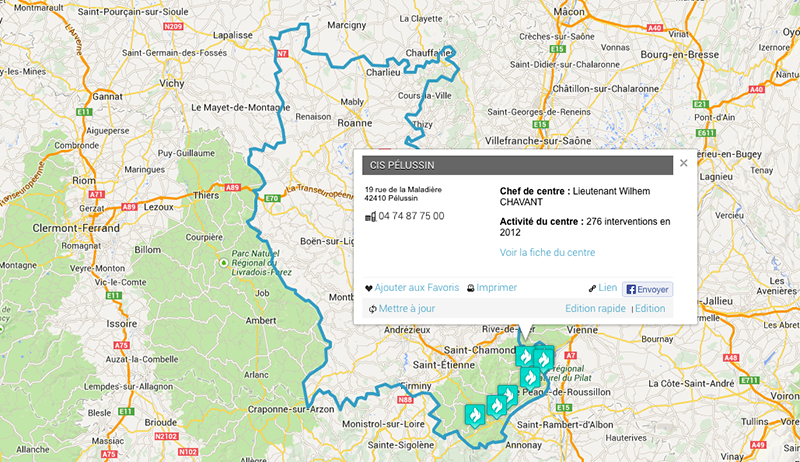Click the Mettre à jour link
The image size is (800, 462).
(x=407, y=309)
